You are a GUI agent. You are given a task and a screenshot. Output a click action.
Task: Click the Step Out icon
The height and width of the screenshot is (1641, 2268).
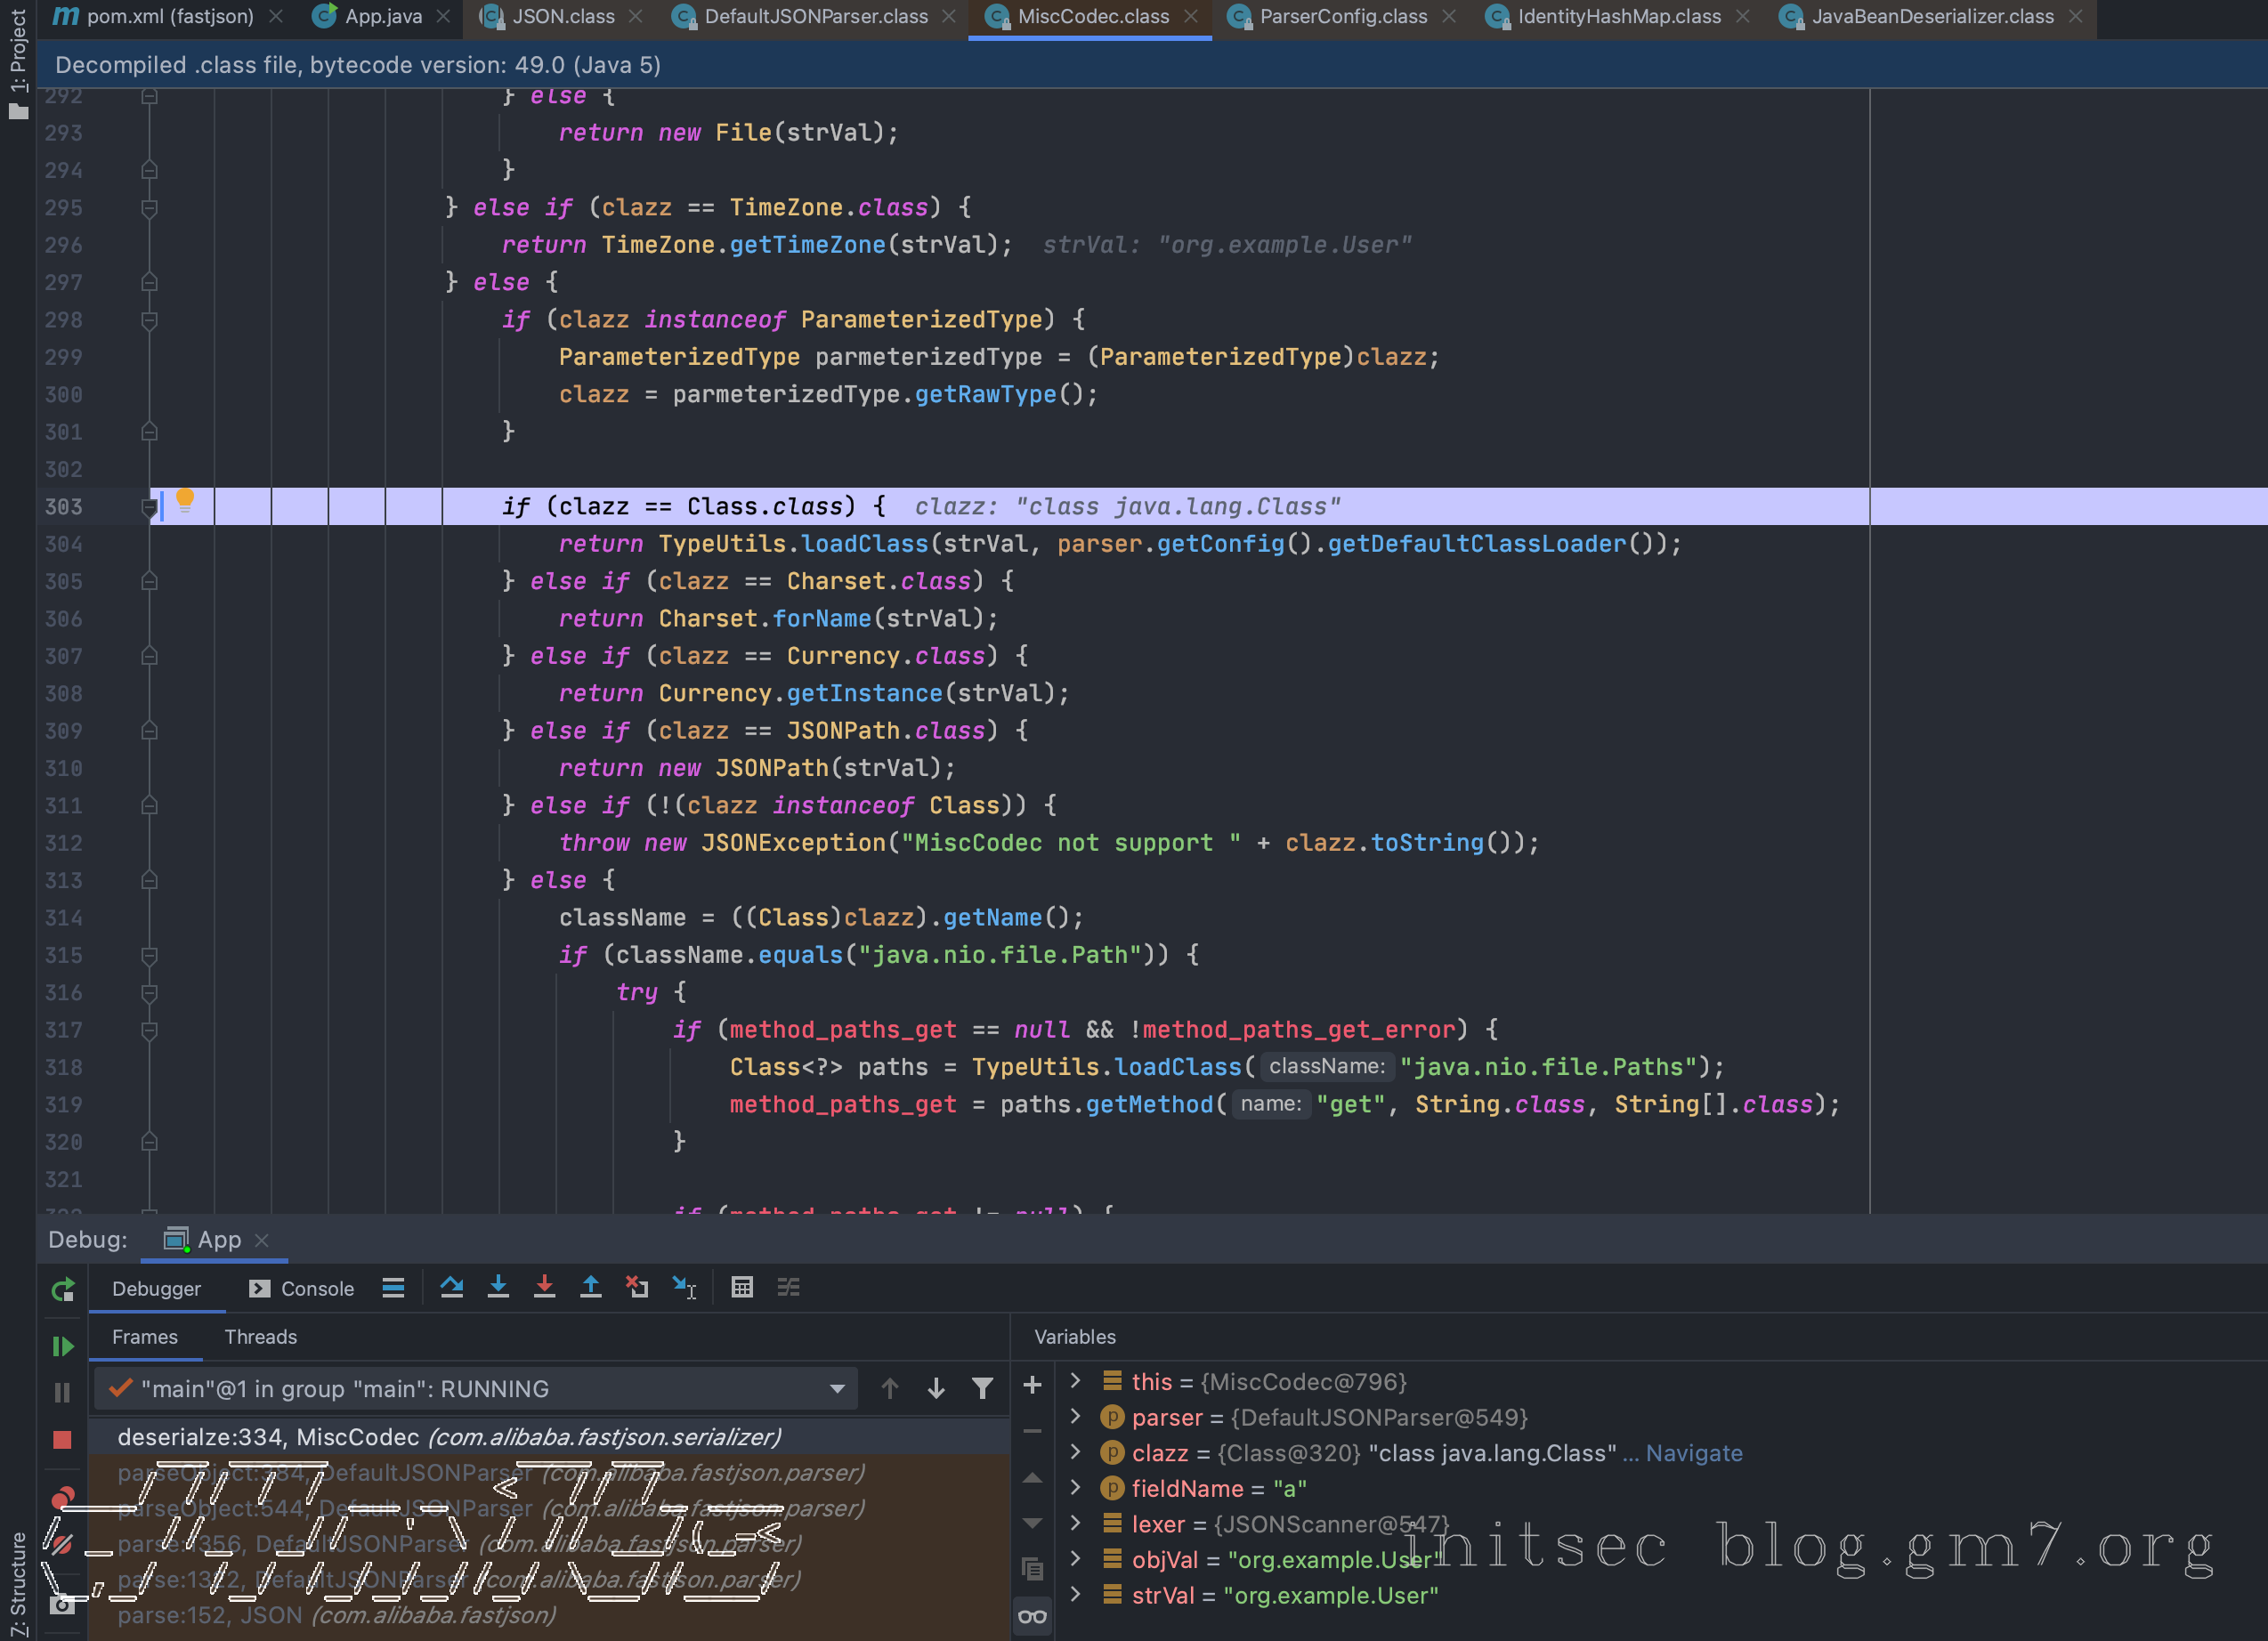(591, 1287)
